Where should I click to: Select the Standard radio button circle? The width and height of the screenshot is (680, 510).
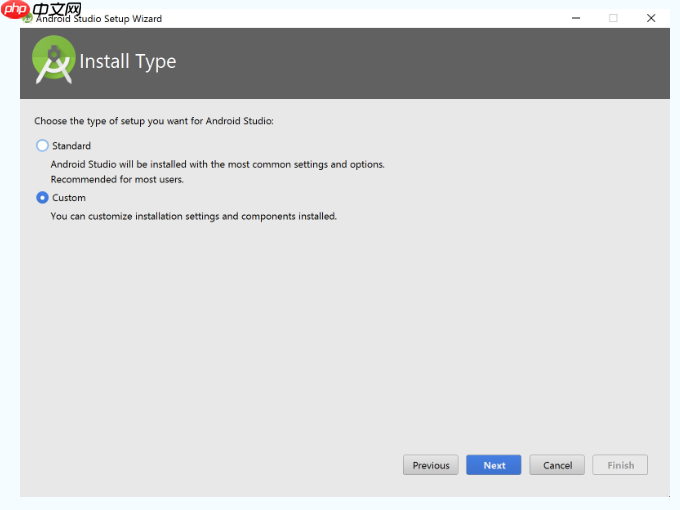pyautogui.click(x=42, y=146)
